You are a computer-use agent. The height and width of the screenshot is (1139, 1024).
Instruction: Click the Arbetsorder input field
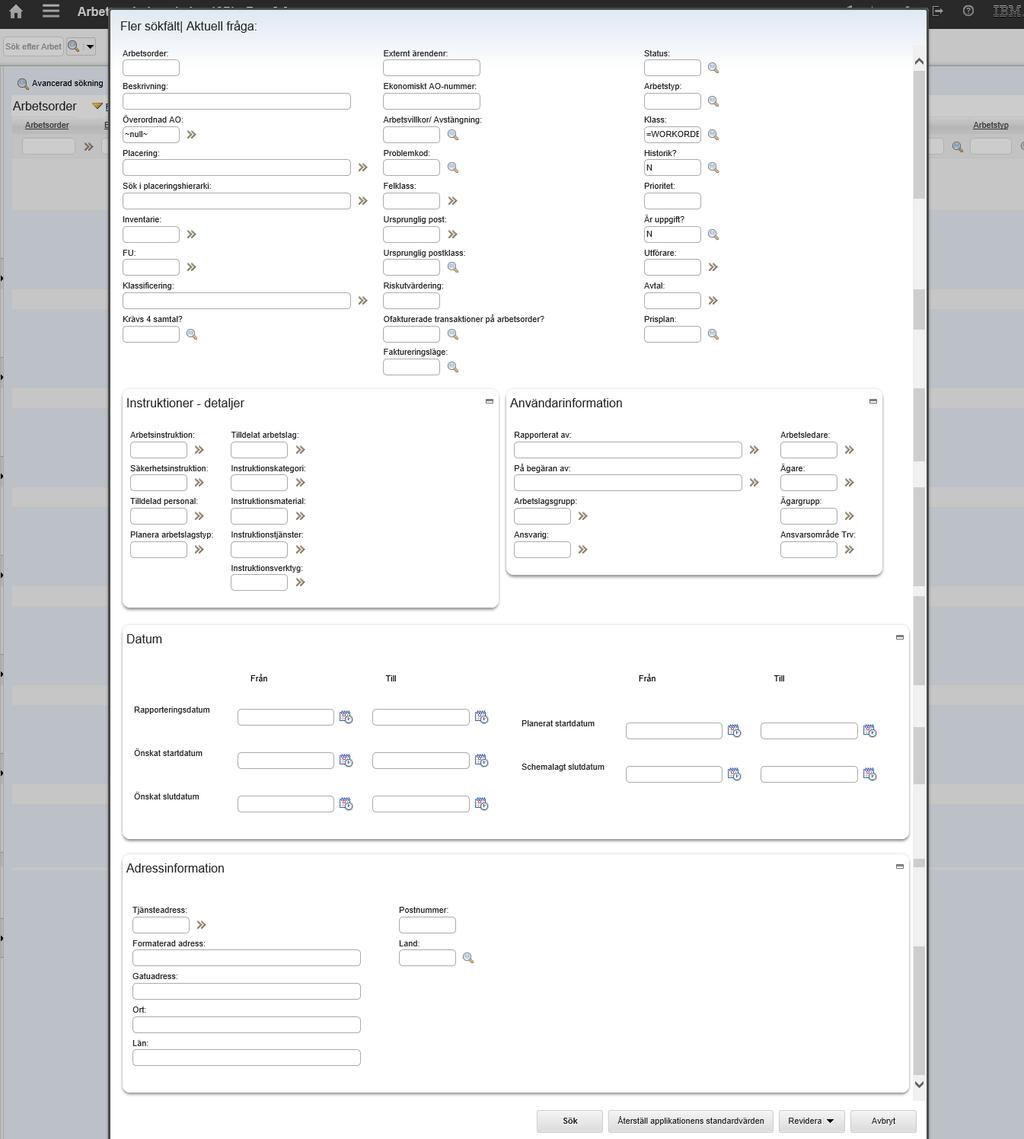(x=151, y=68)
